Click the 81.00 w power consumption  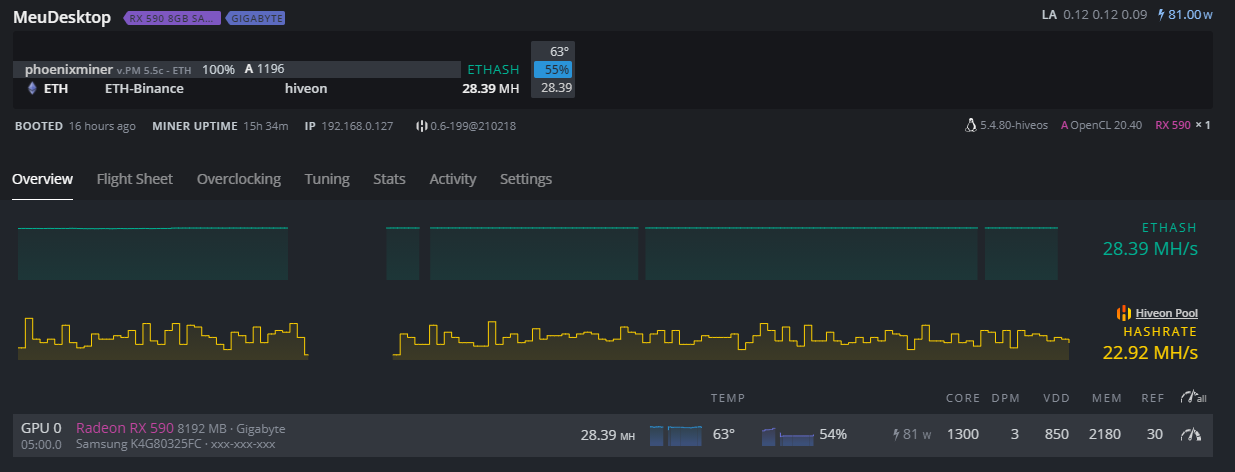tap(1191, 15)
